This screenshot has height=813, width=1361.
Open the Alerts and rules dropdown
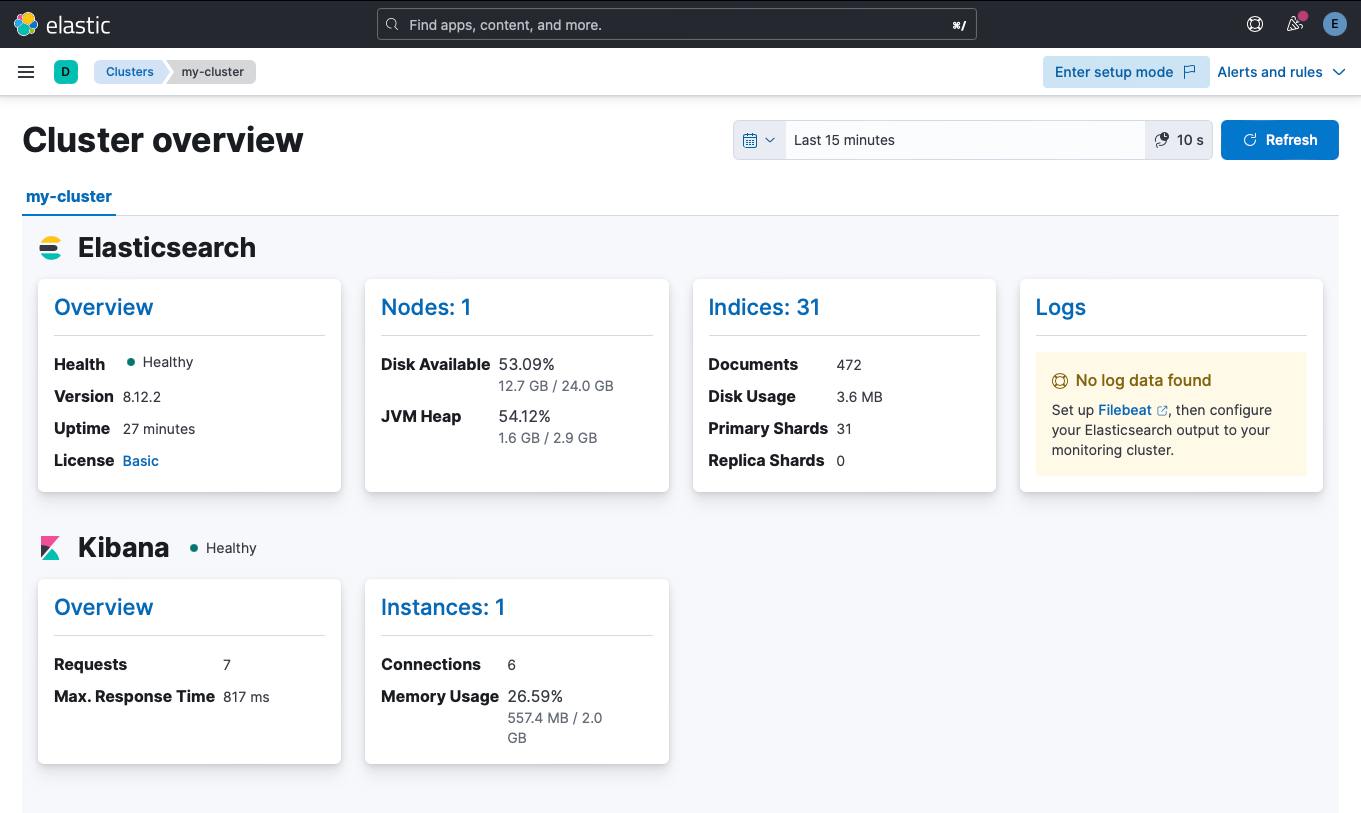(1281, 72)
